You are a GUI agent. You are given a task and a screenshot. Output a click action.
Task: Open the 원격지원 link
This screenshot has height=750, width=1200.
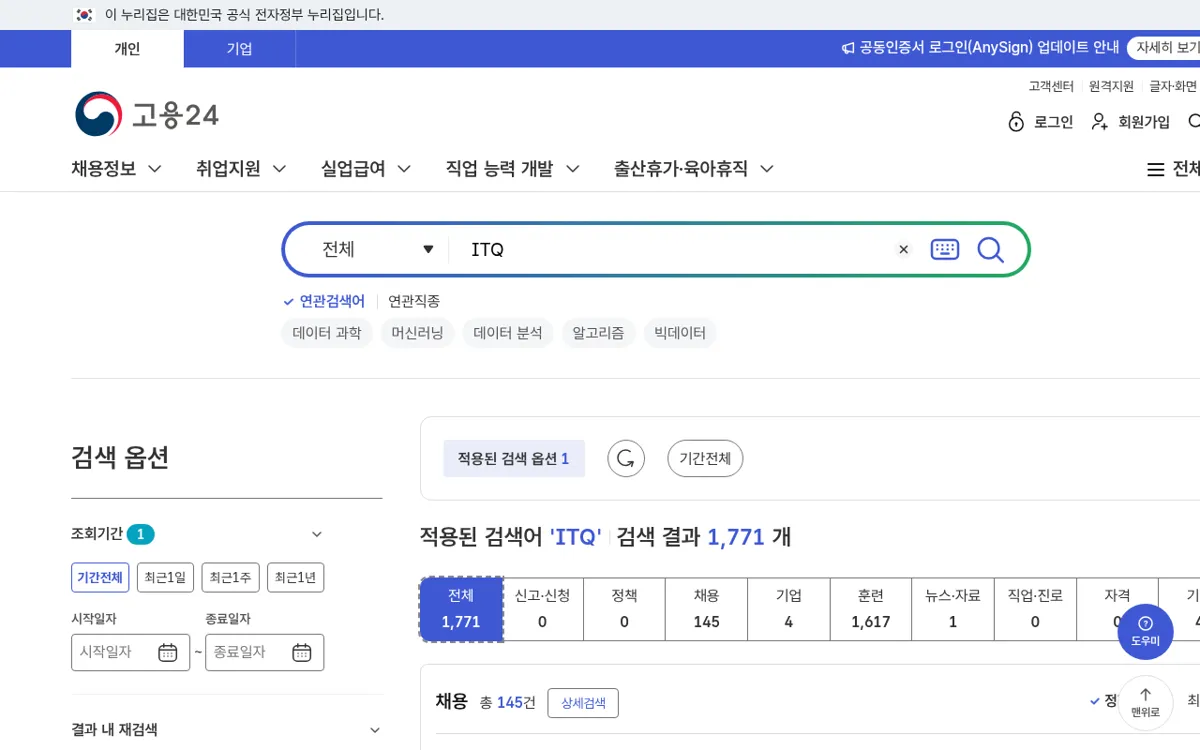(x=1111, y=87)
